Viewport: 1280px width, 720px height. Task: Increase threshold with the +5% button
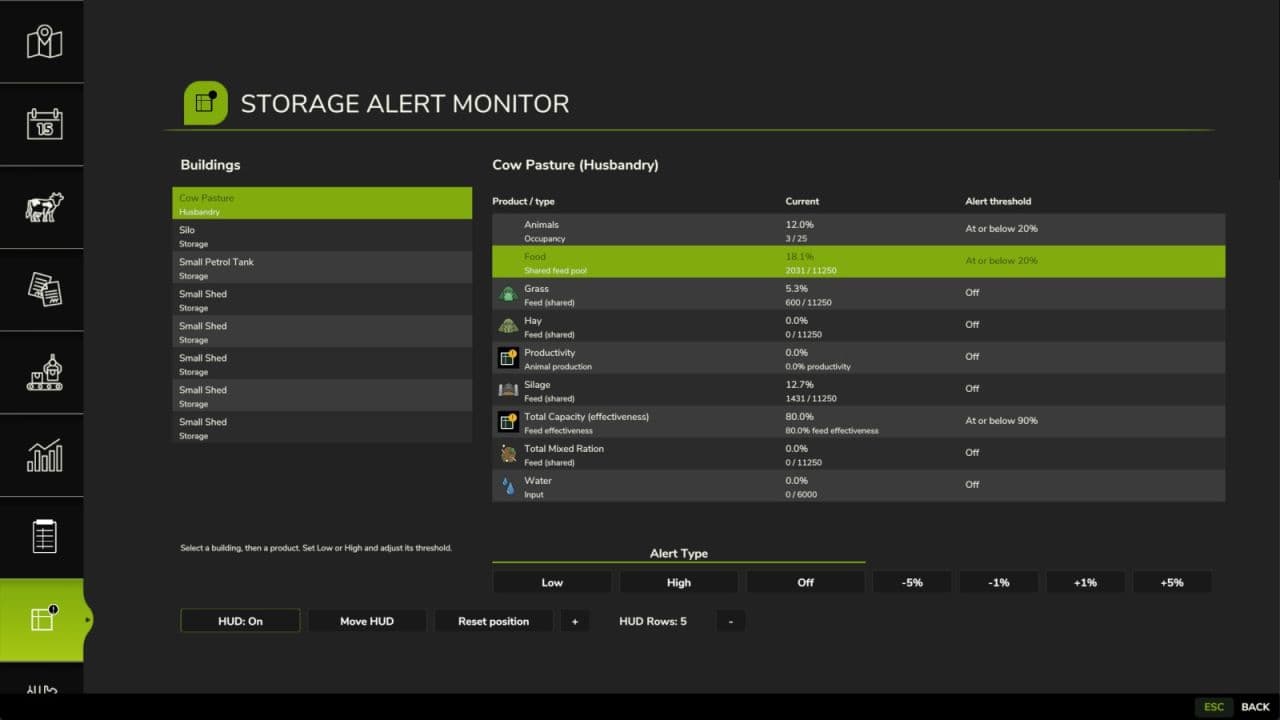(1172, 582)
